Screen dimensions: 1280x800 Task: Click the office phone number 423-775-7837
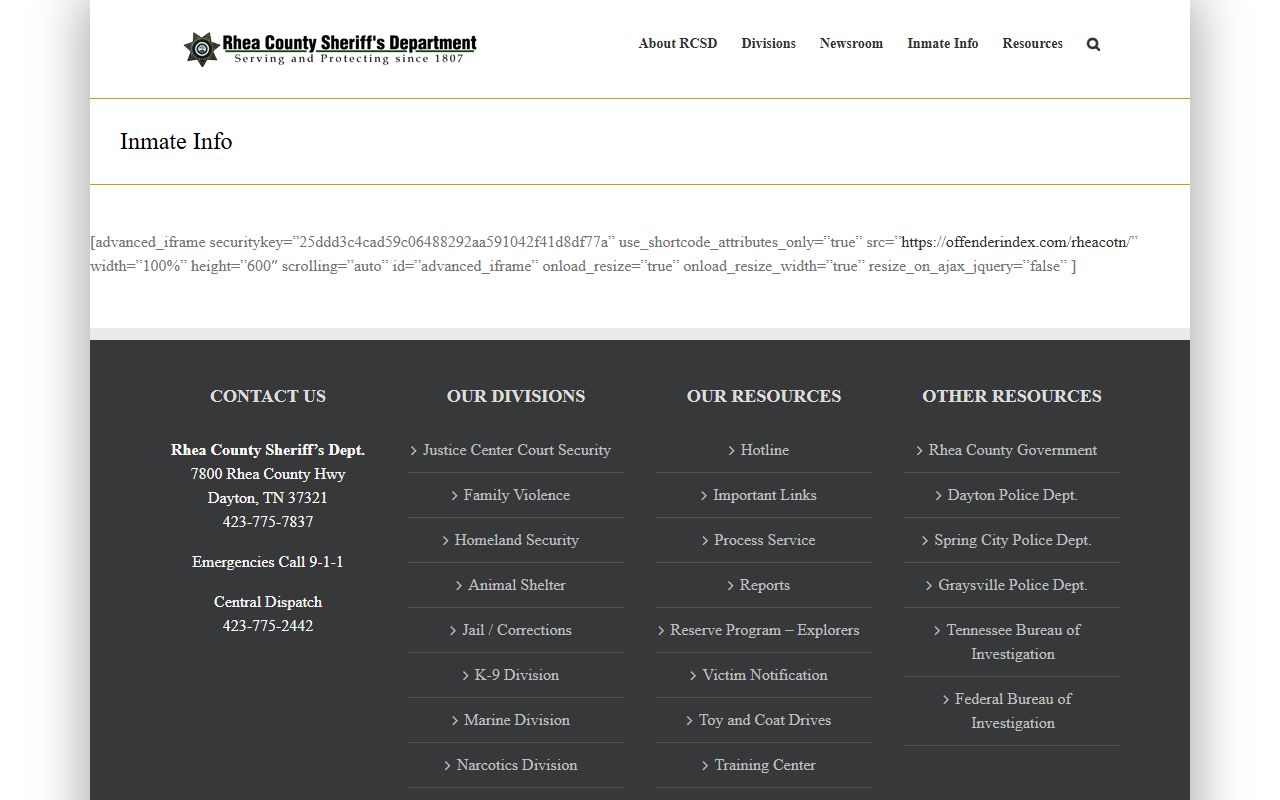pyautogui.click(x=268, y=522)
